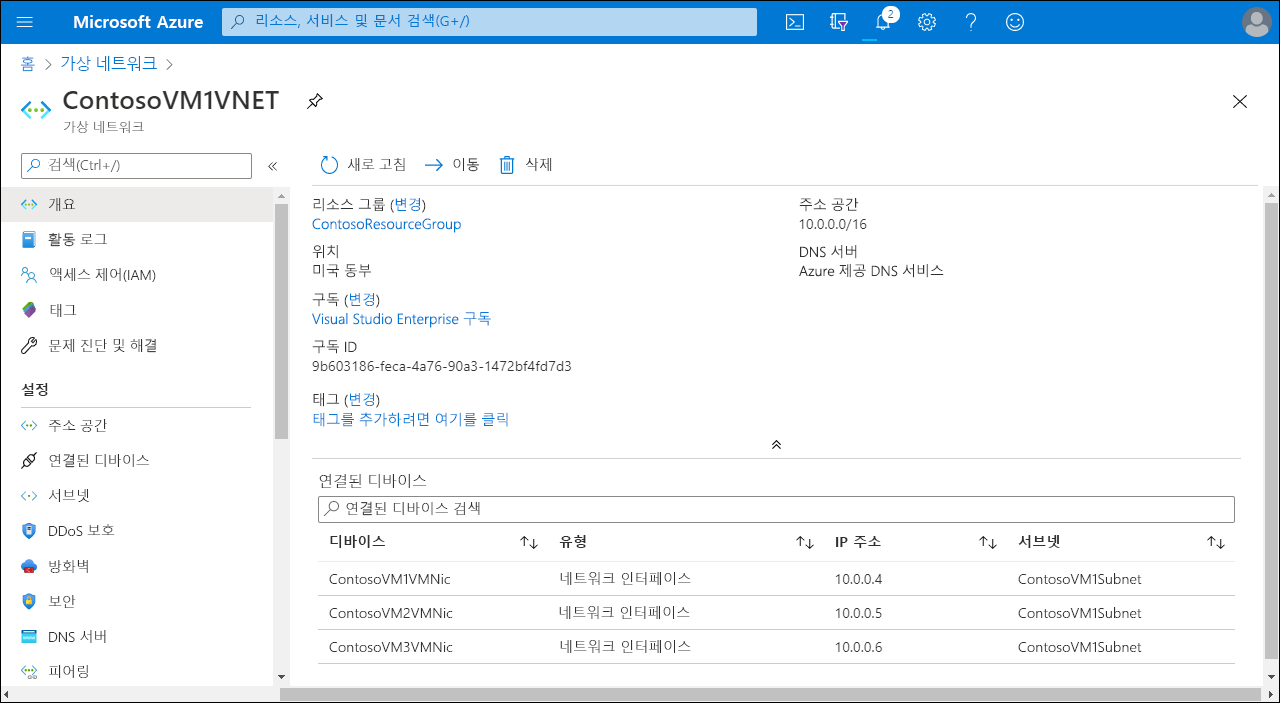The image size is (1280, 703).
Task: Click the 삭제 delete button
Action: [526, 165]
